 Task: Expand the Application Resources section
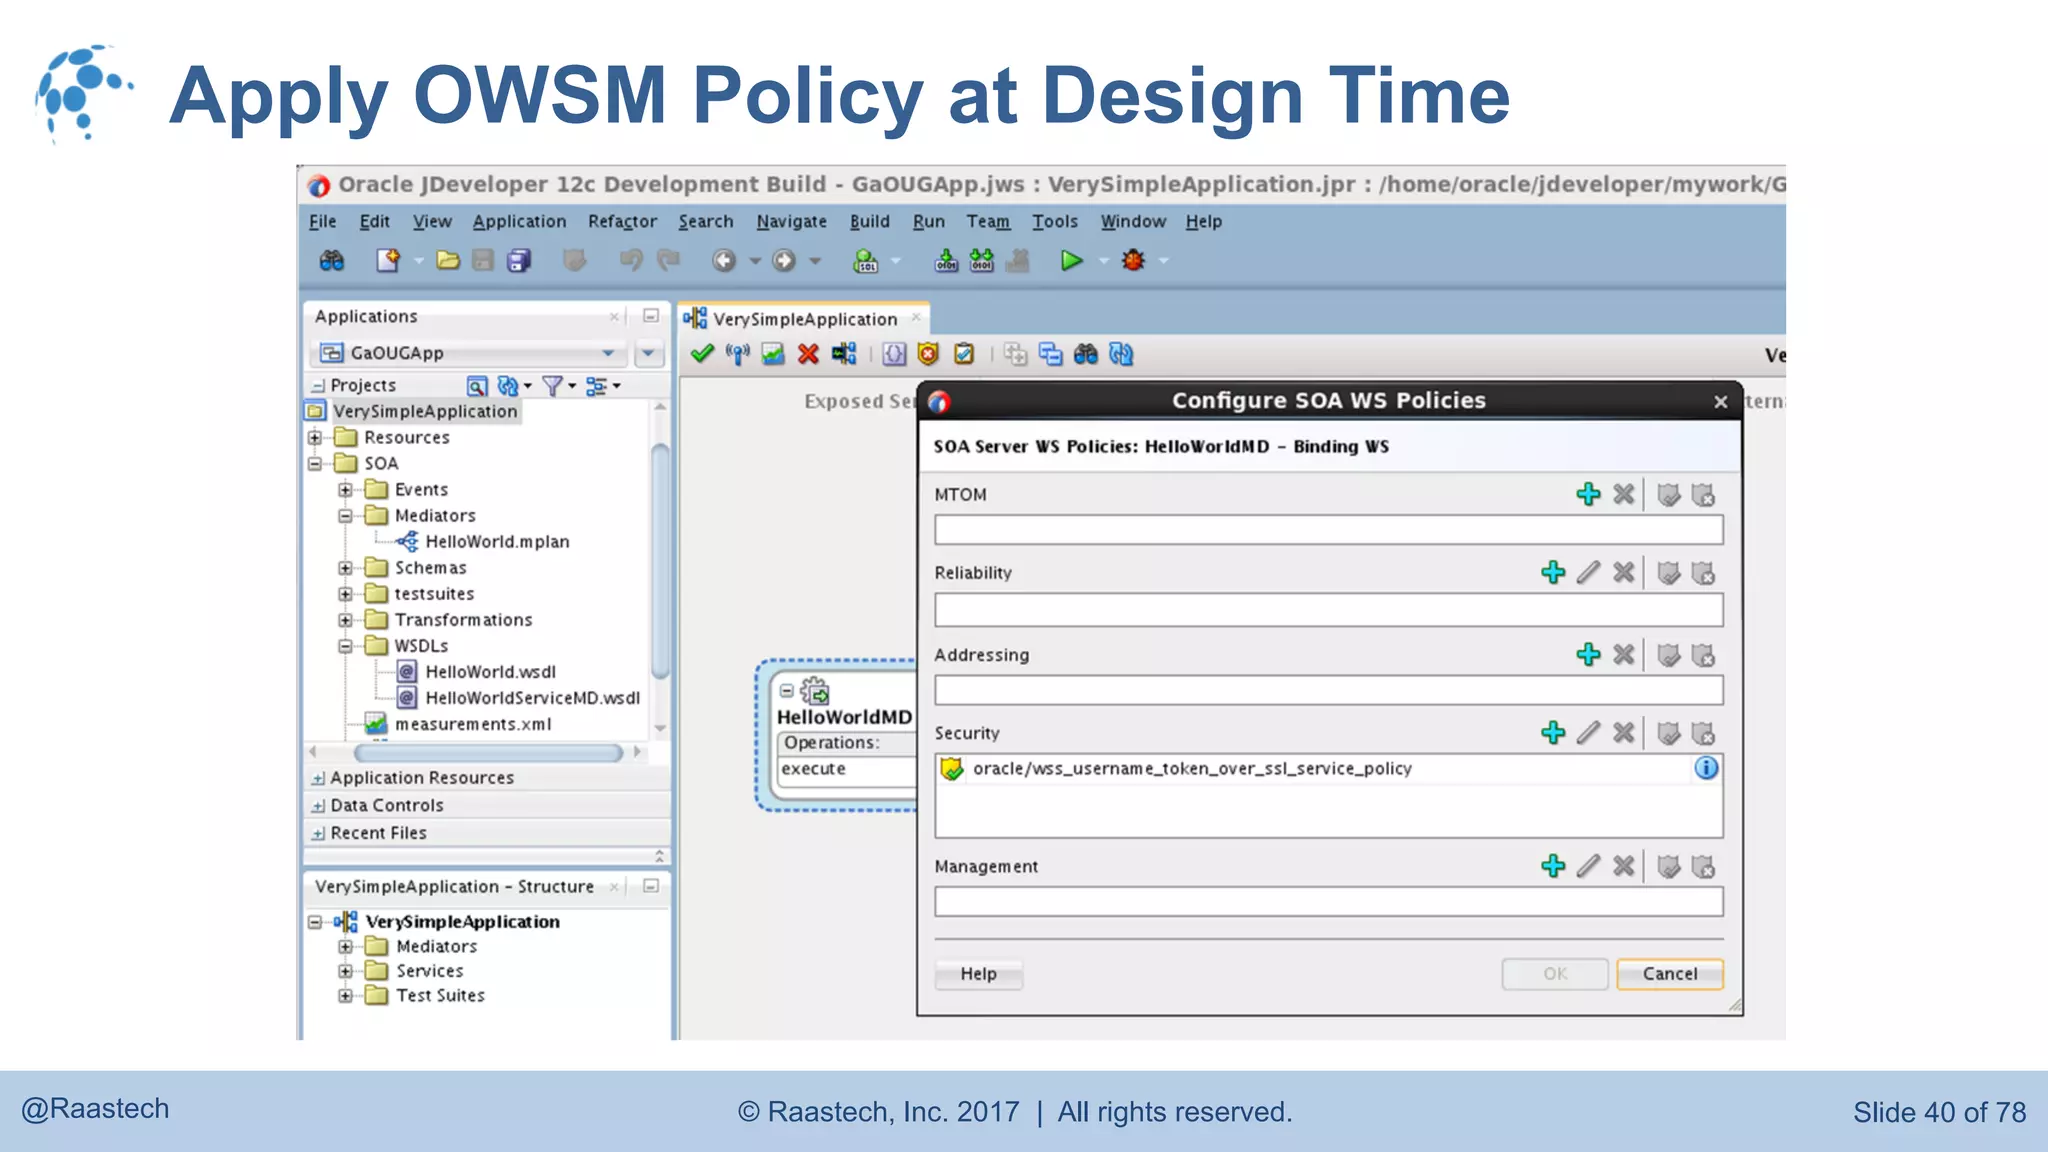tap(318, 778)
